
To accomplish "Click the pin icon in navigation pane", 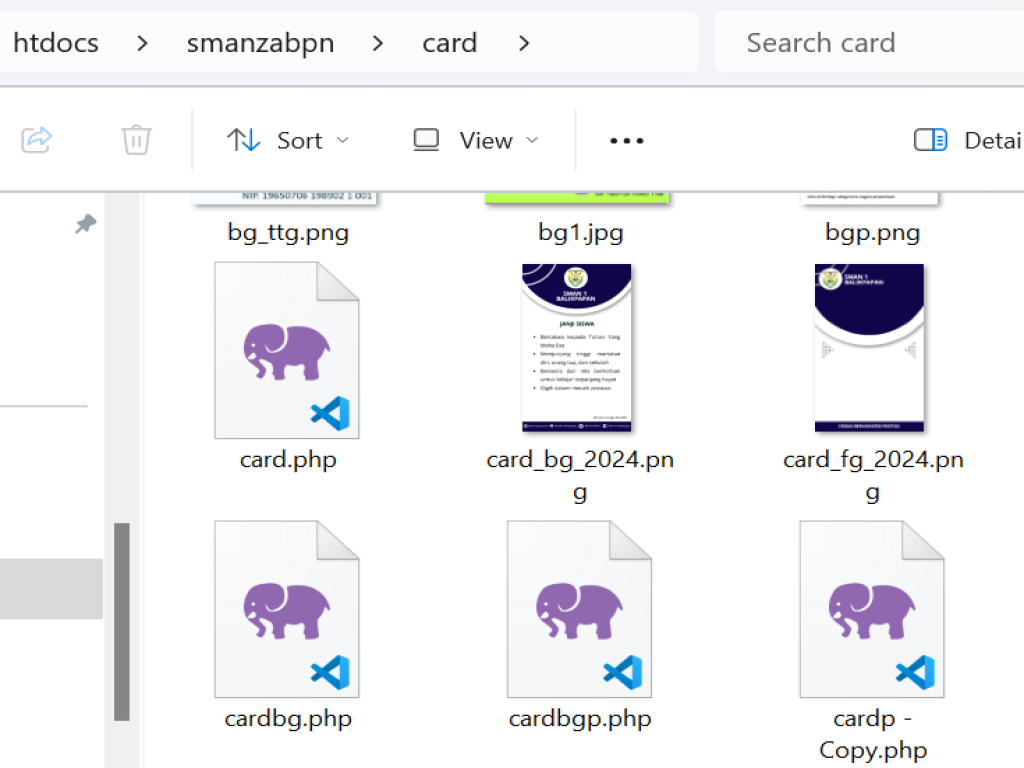I will pos(86,225).
